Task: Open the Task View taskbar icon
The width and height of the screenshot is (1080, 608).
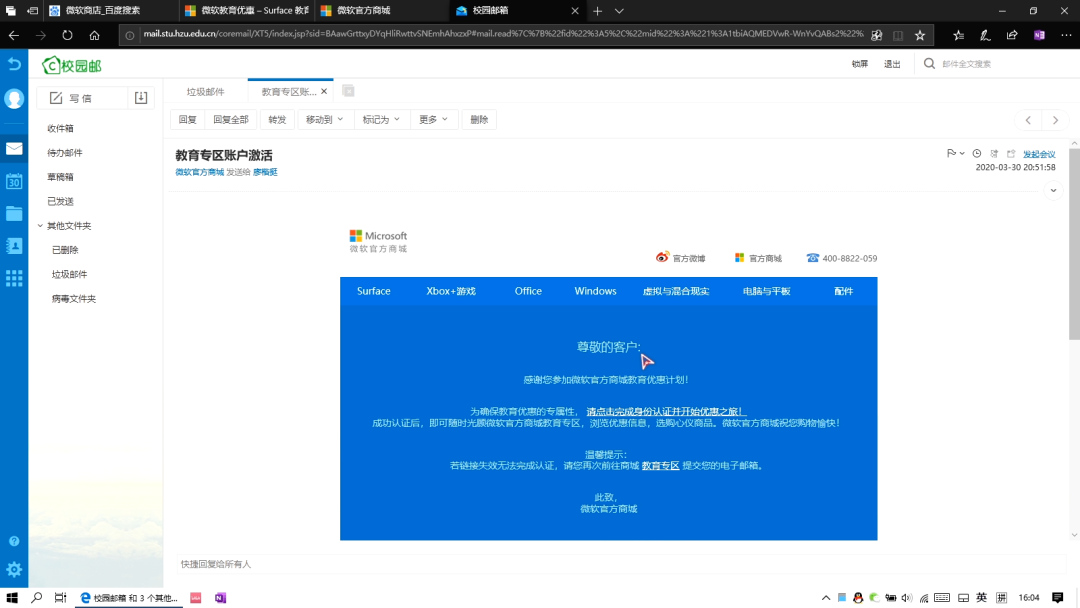Action: (61, 598)
